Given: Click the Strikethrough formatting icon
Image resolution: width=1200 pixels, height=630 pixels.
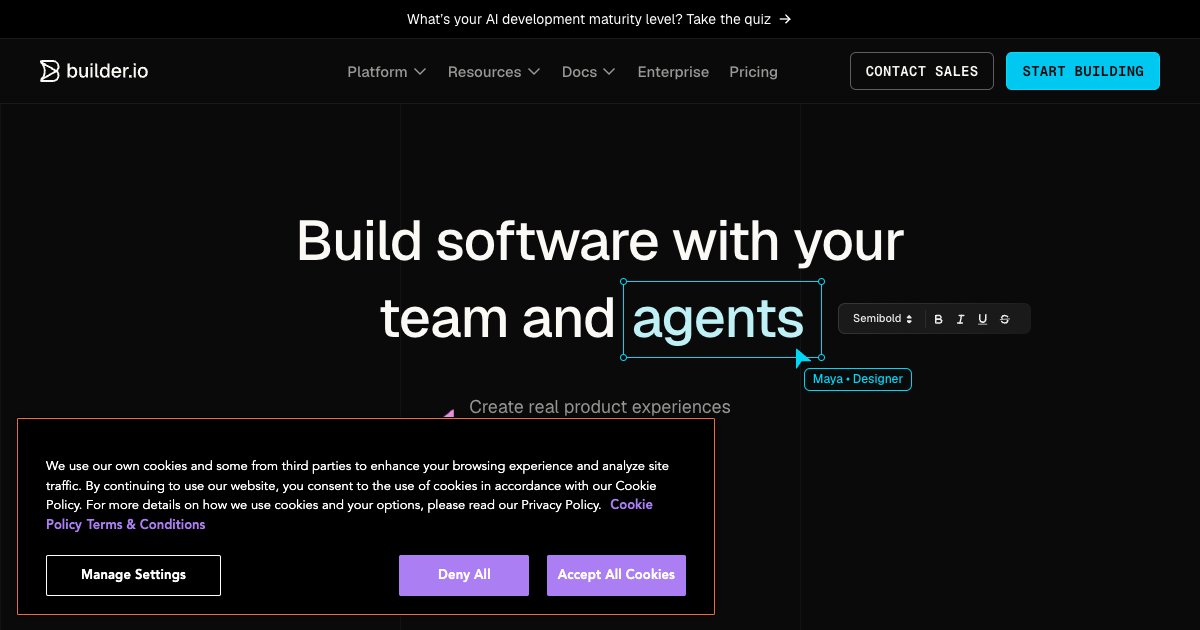Looking at the screenshot, I should tap(1005, 319).
